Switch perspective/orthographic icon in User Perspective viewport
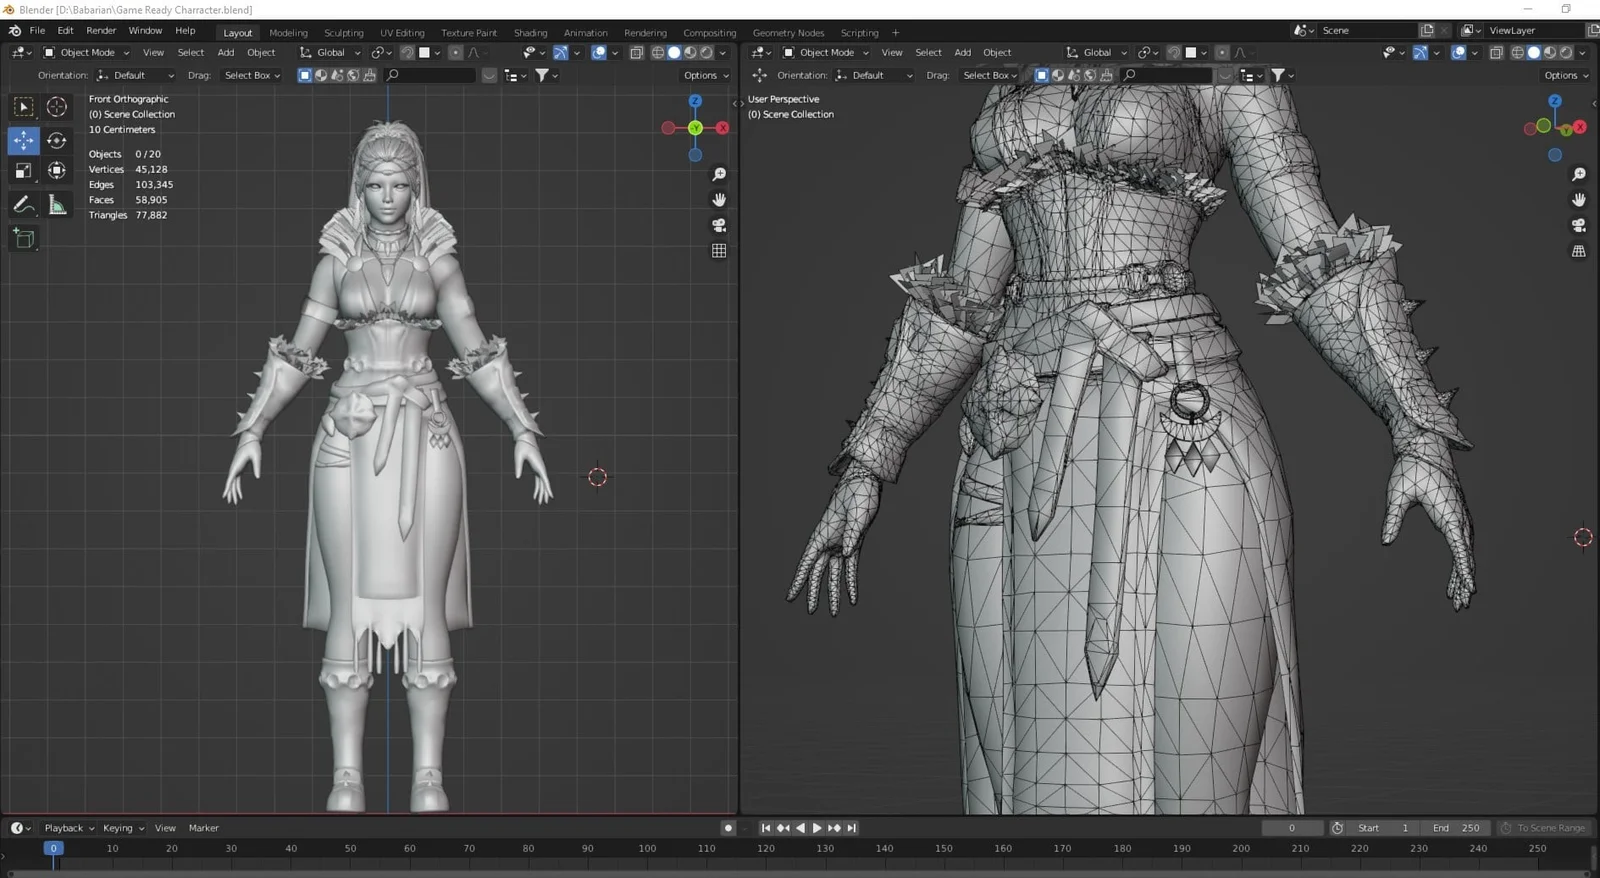1600x878 pixels. coord(1579,251)
